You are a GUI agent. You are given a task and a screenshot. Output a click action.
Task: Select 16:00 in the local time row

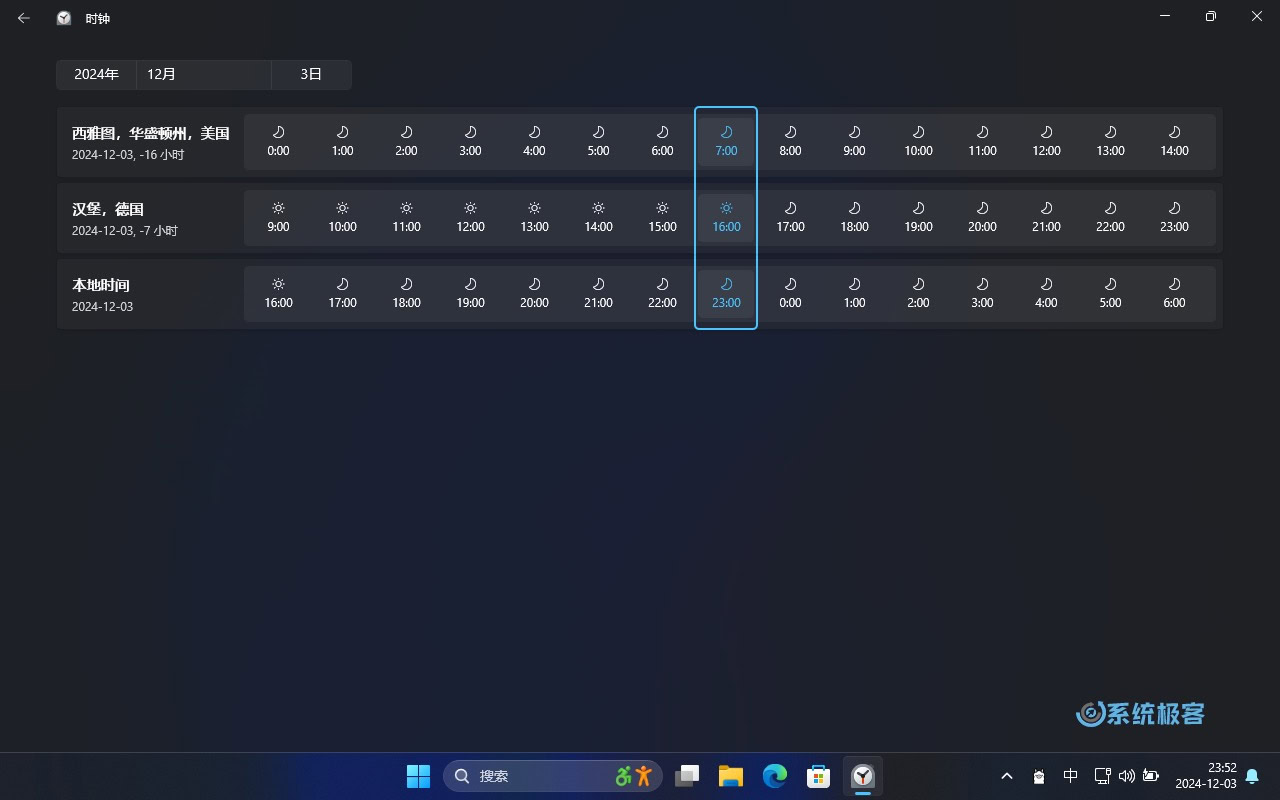click(278, 294)
